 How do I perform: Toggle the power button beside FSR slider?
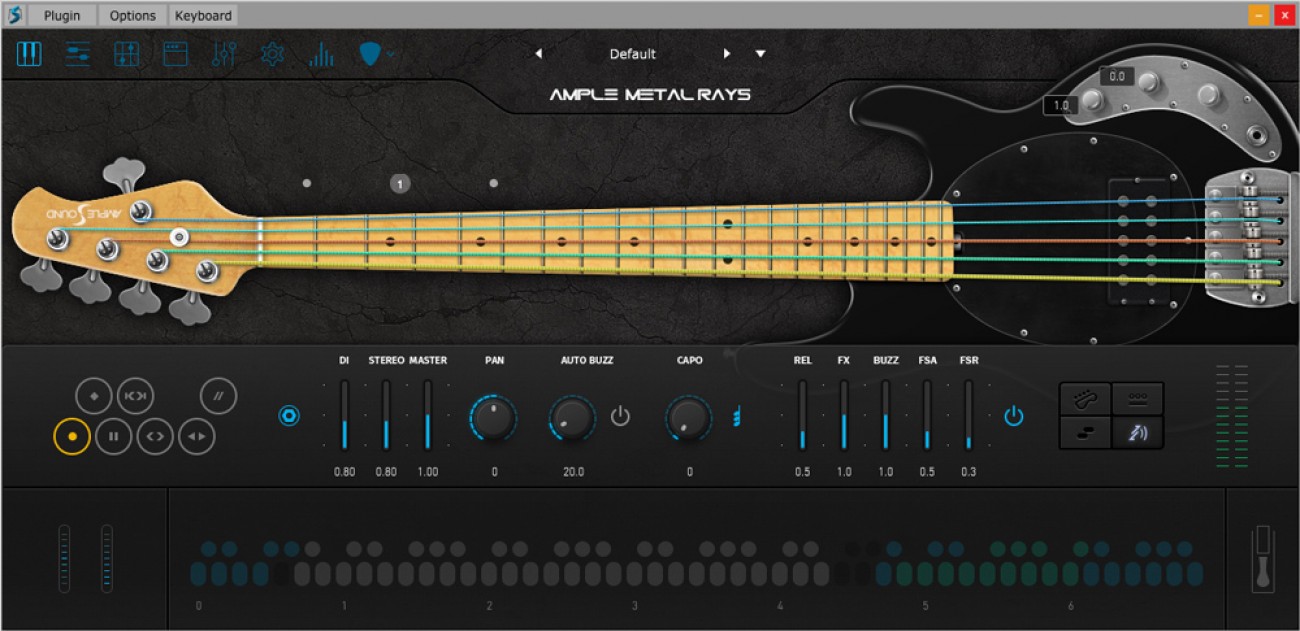(1015, 418)
